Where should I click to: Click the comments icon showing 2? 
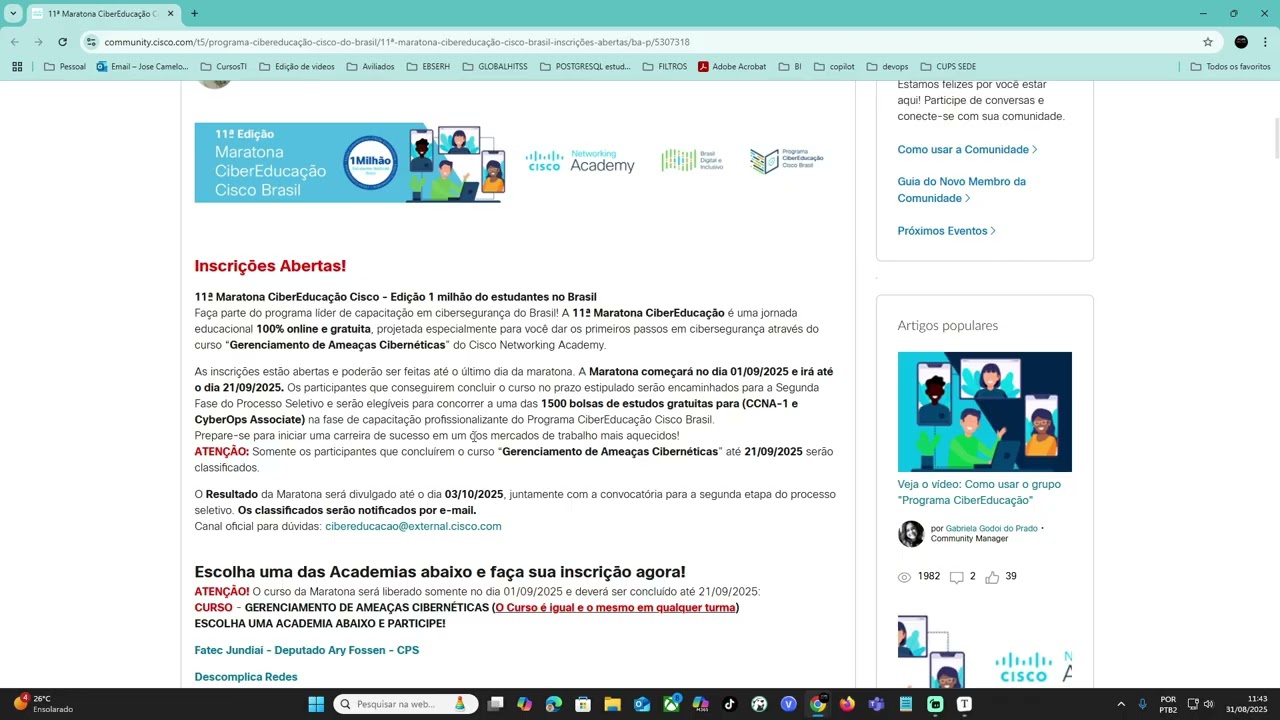point(956,577)
